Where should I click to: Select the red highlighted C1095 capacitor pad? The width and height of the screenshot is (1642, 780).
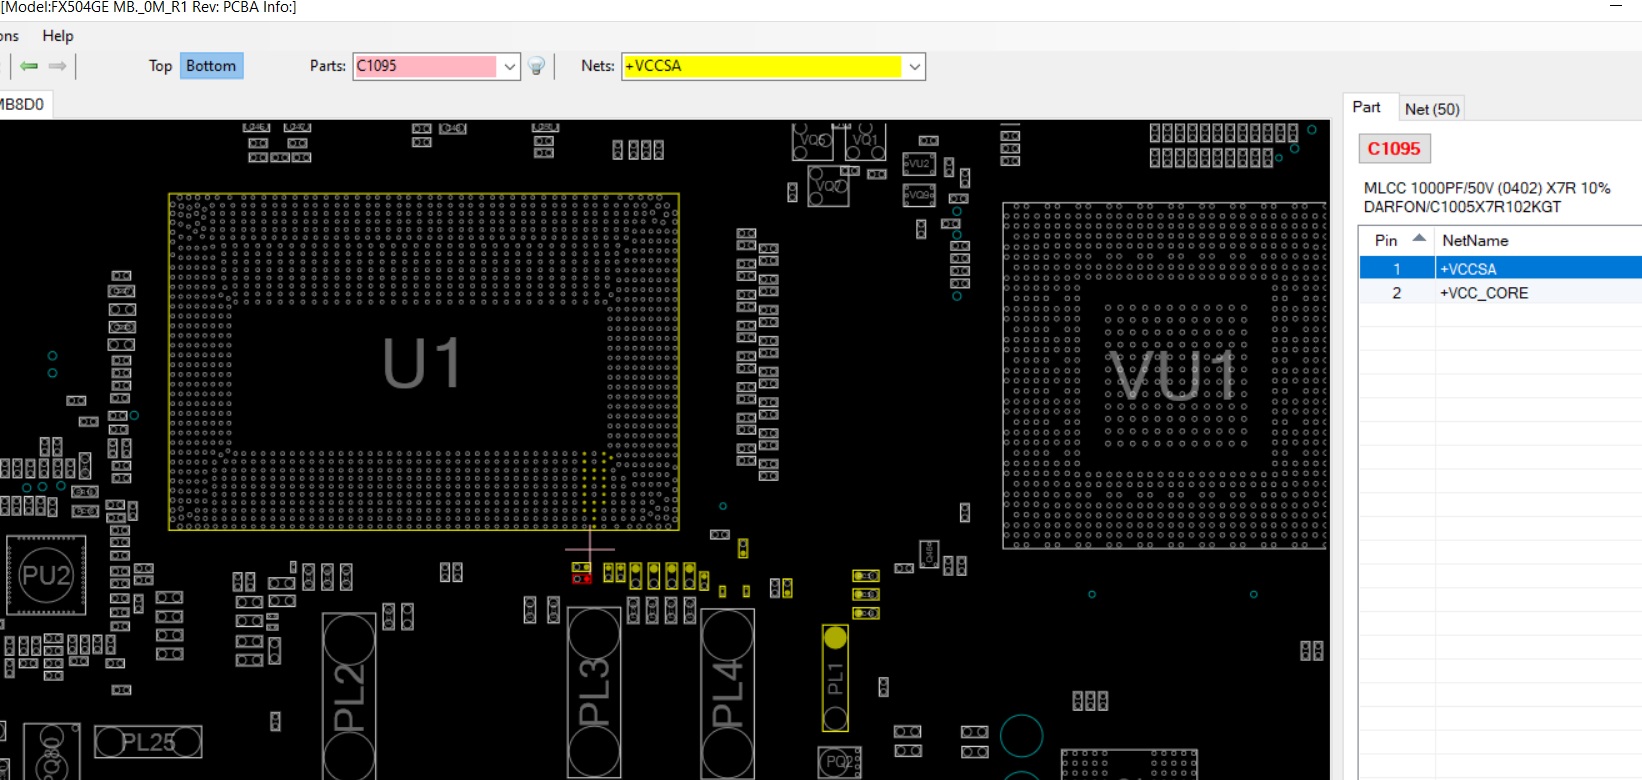(581, 578)
